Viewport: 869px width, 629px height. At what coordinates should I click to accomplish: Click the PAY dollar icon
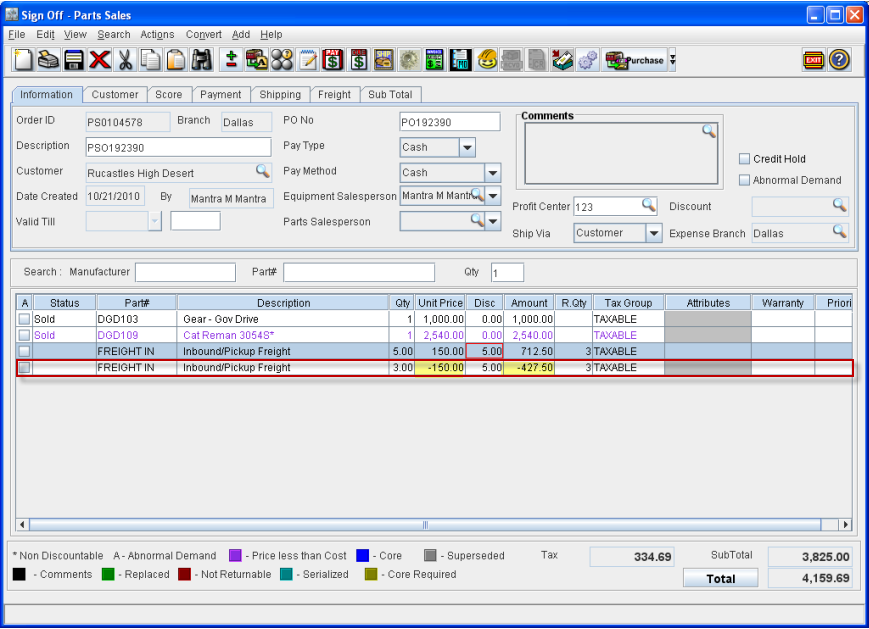(333, 60)
